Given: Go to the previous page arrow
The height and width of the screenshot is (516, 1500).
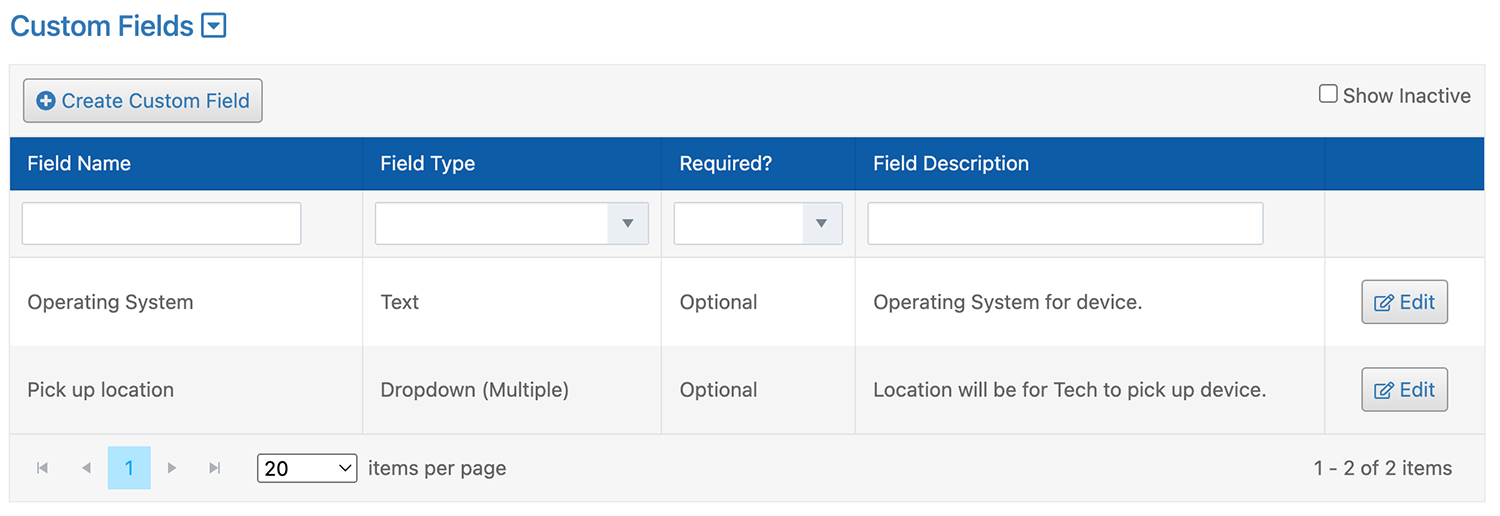Looking at the screenshot, I should click(86, 468).
